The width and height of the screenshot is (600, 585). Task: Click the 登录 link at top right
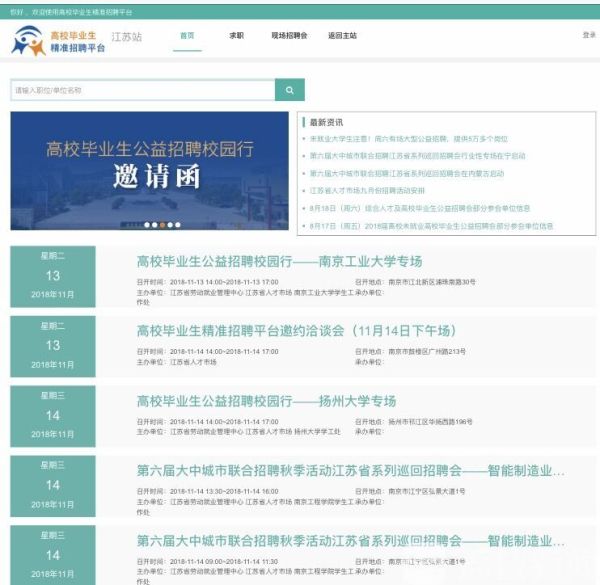[588, 35]
